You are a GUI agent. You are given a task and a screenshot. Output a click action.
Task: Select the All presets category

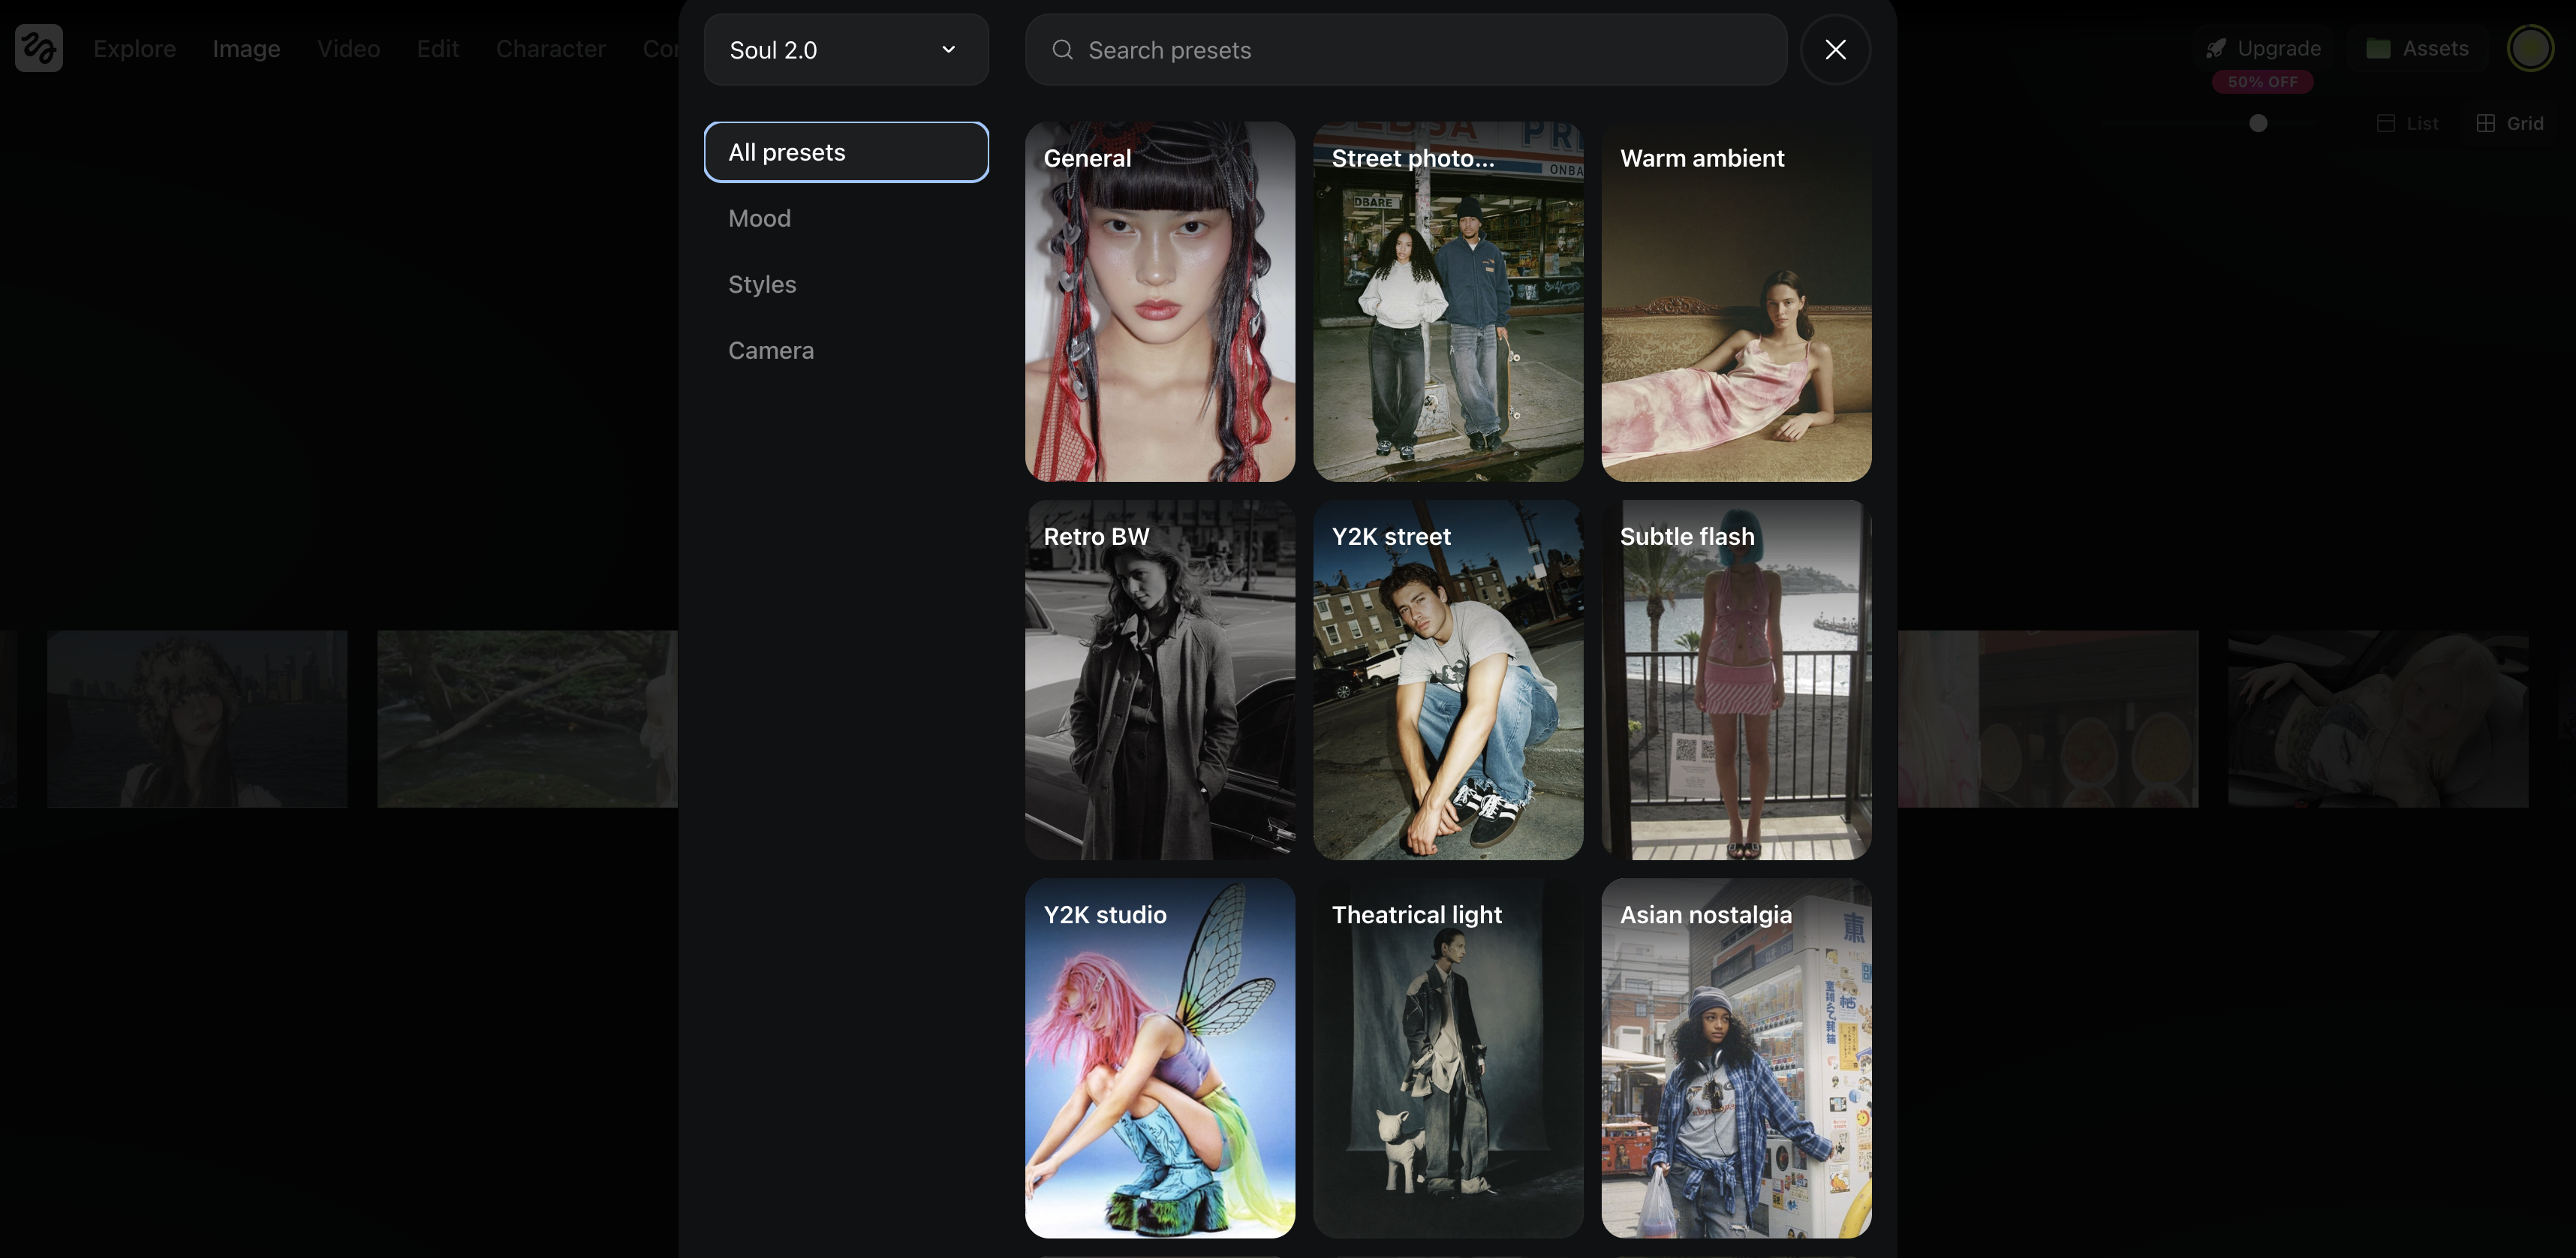(x=846, y=152)
